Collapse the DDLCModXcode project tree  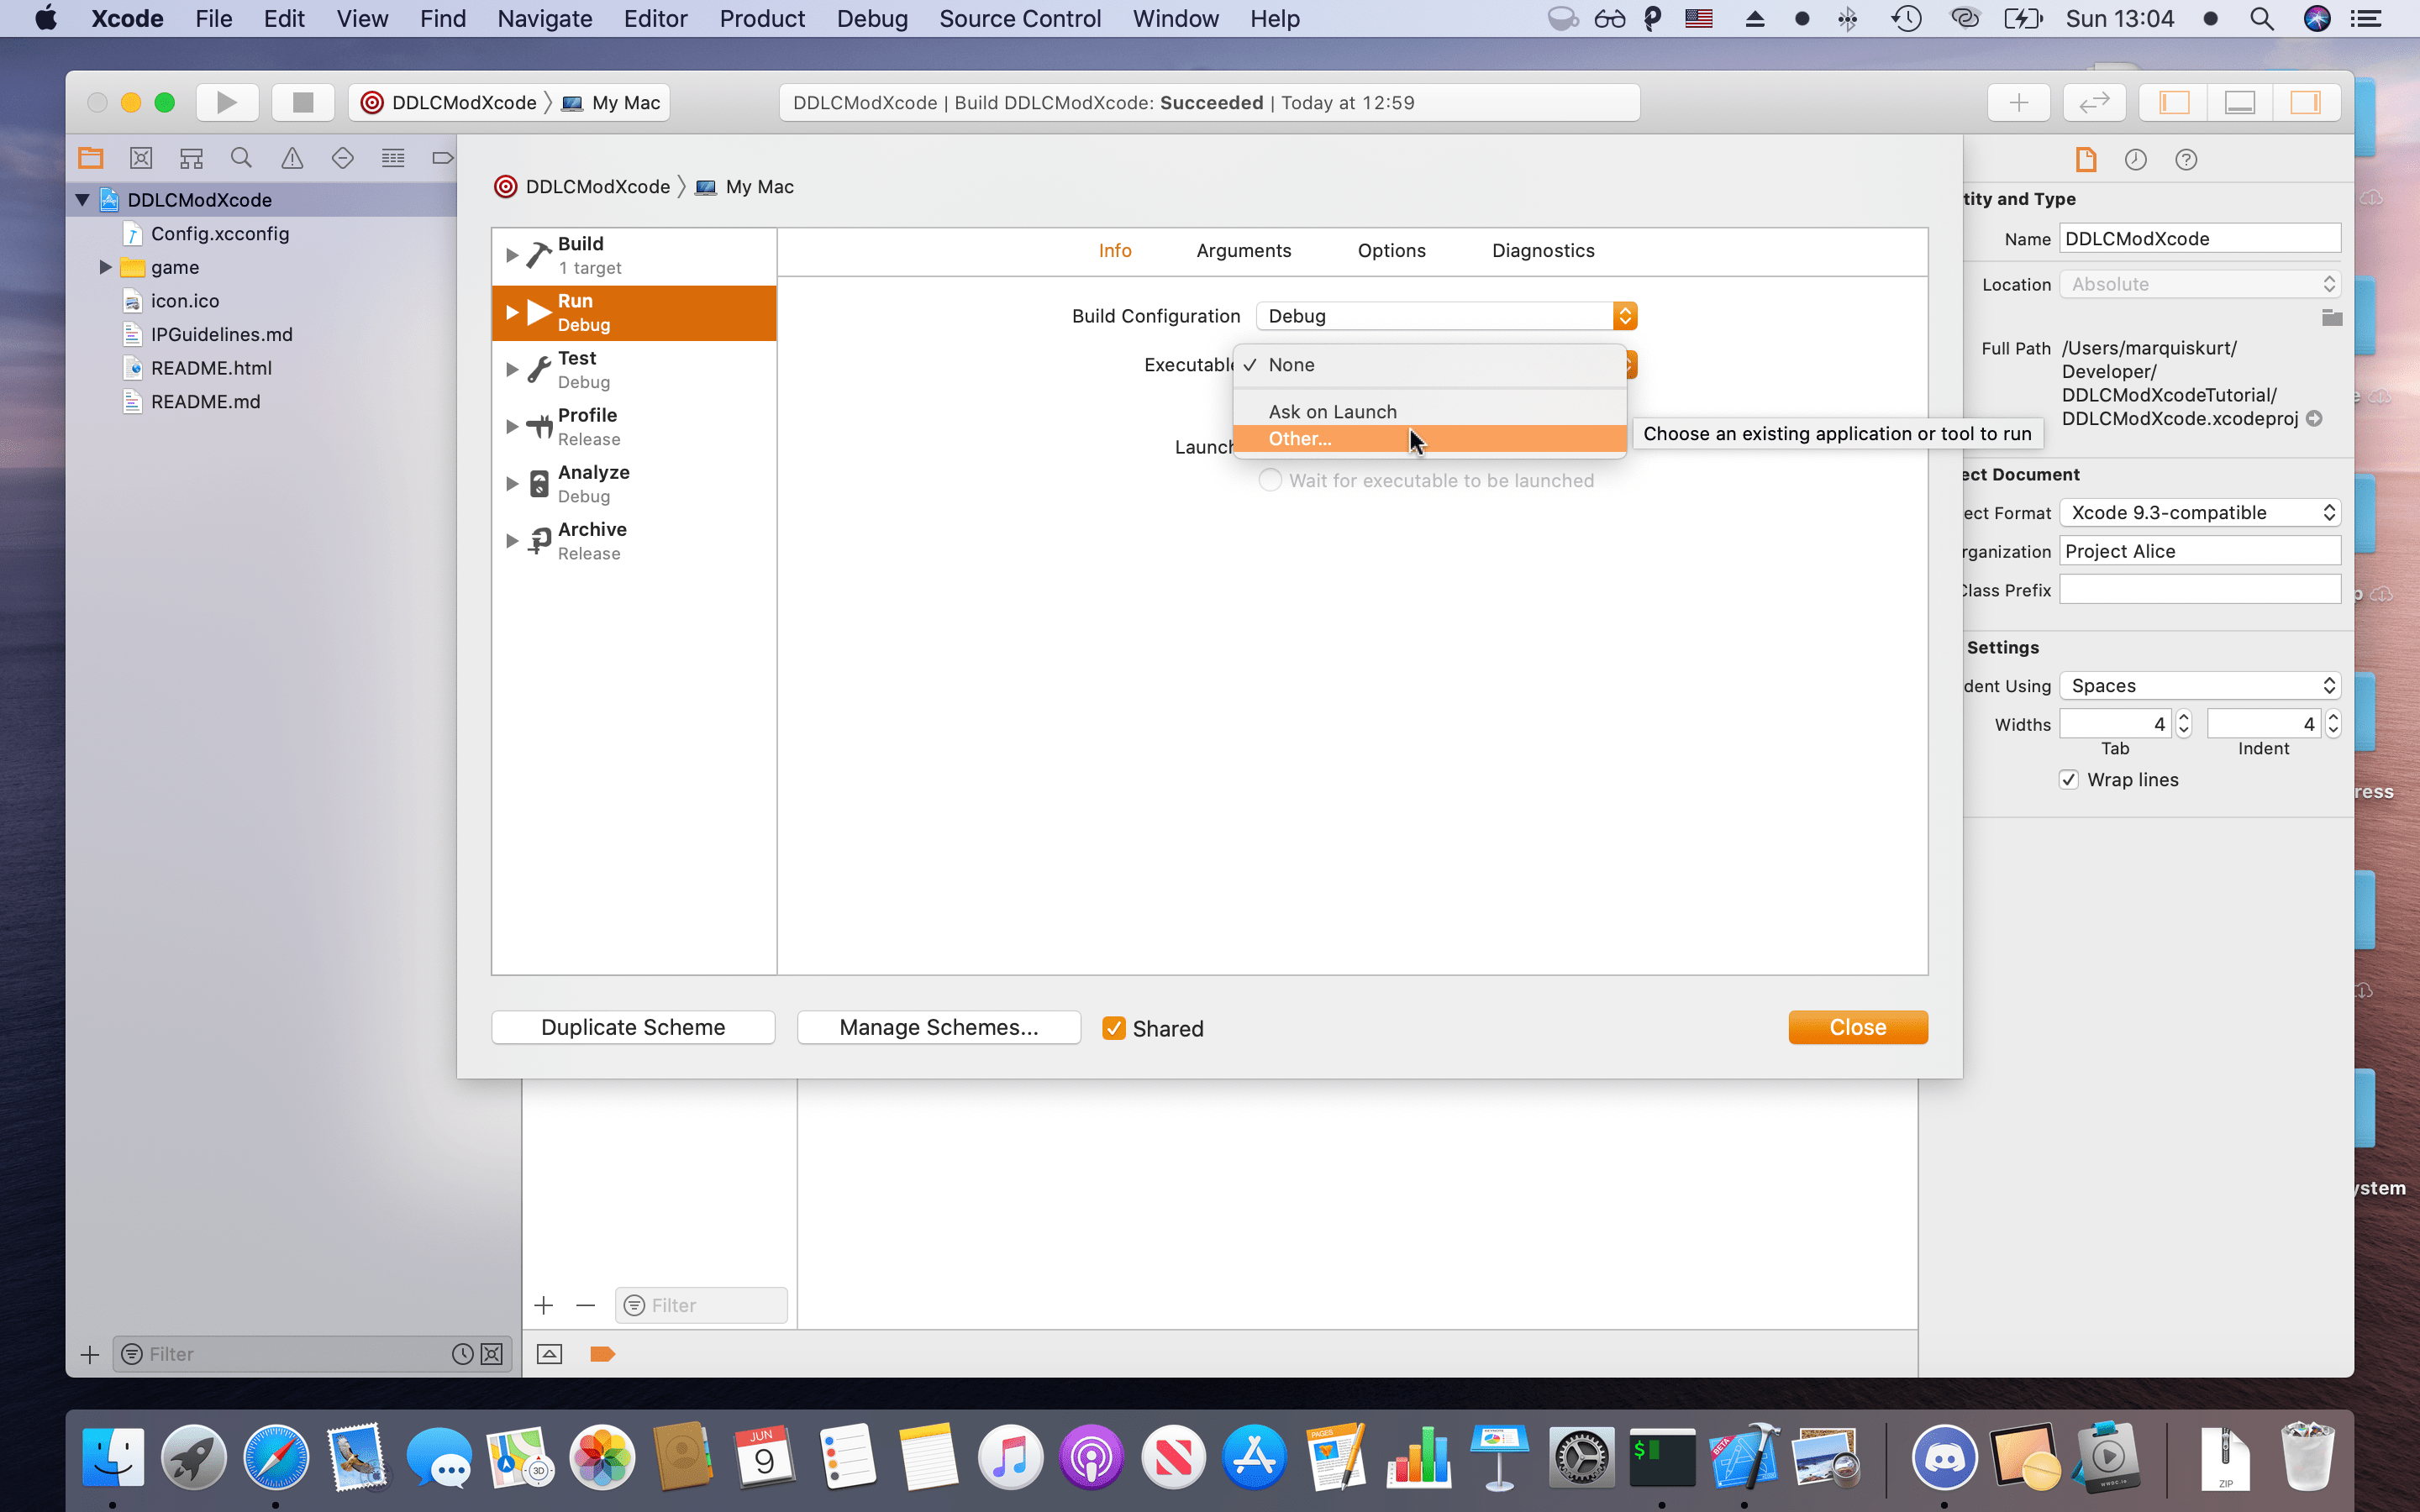click(x=83, y=200)
